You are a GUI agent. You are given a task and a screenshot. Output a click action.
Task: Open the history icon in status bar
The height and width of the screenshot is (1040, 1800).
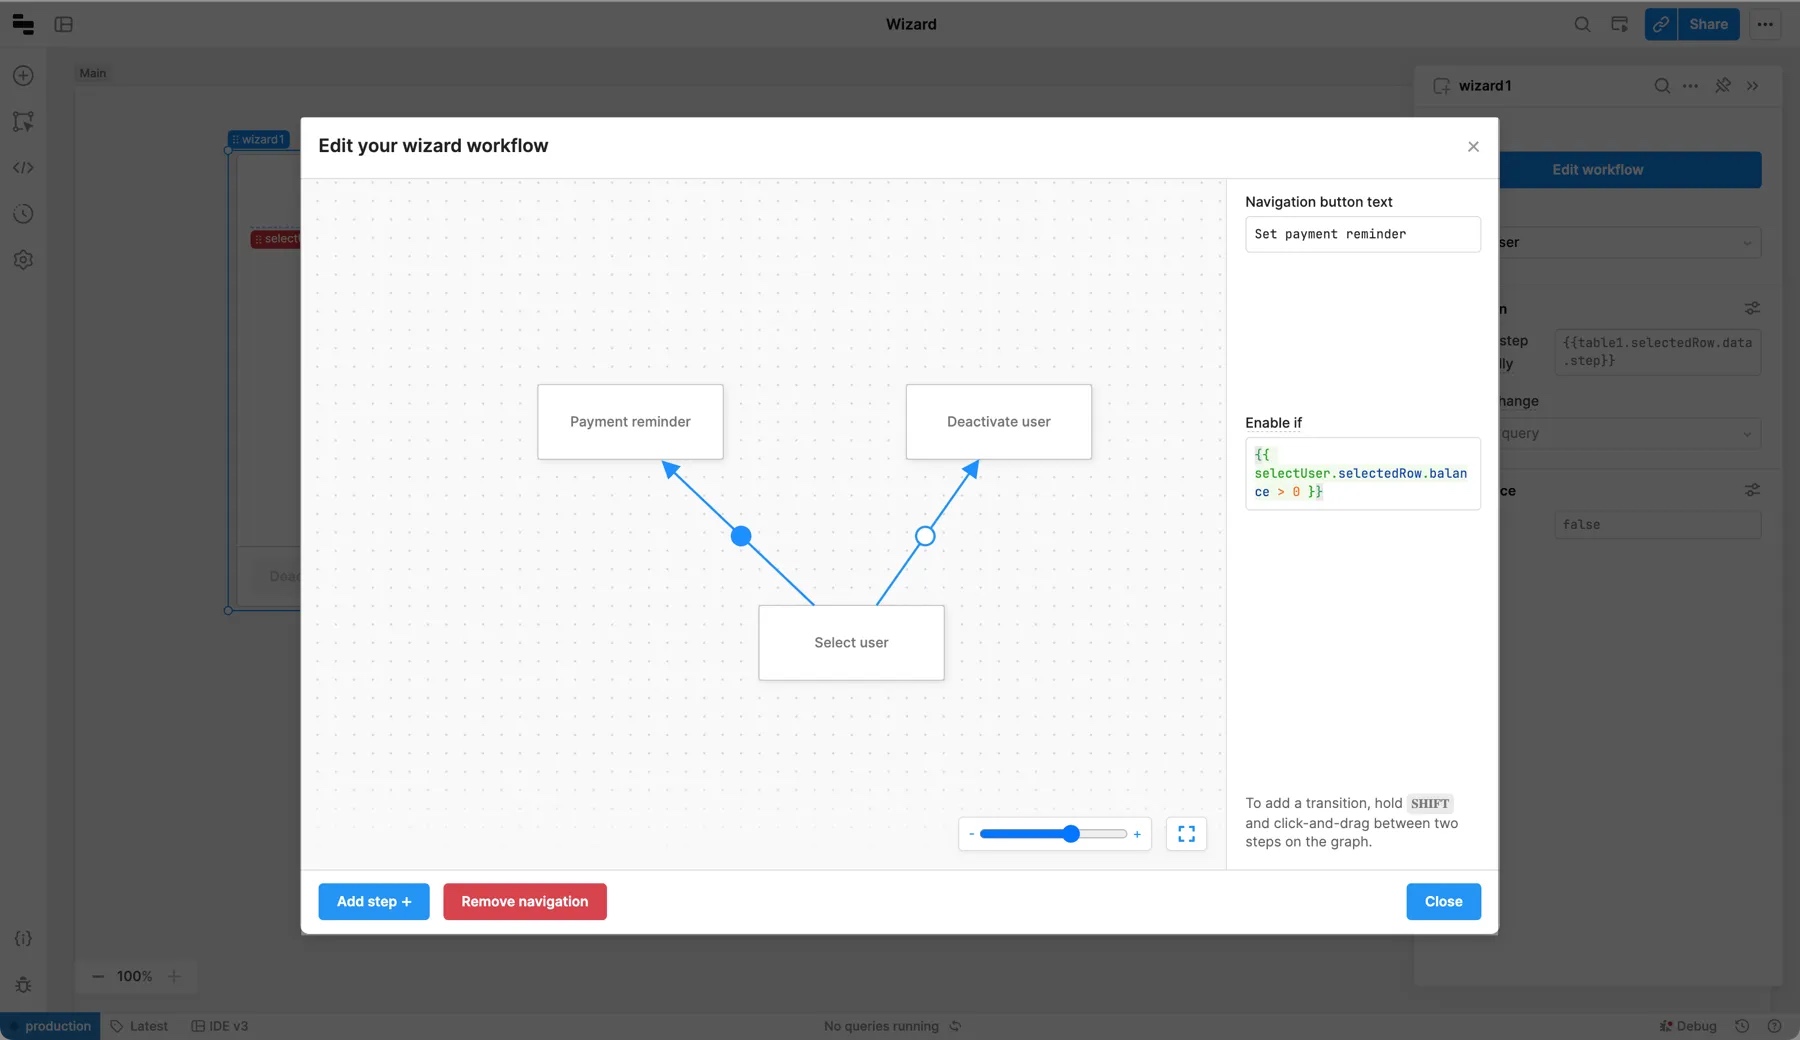pos(1742,1027)
